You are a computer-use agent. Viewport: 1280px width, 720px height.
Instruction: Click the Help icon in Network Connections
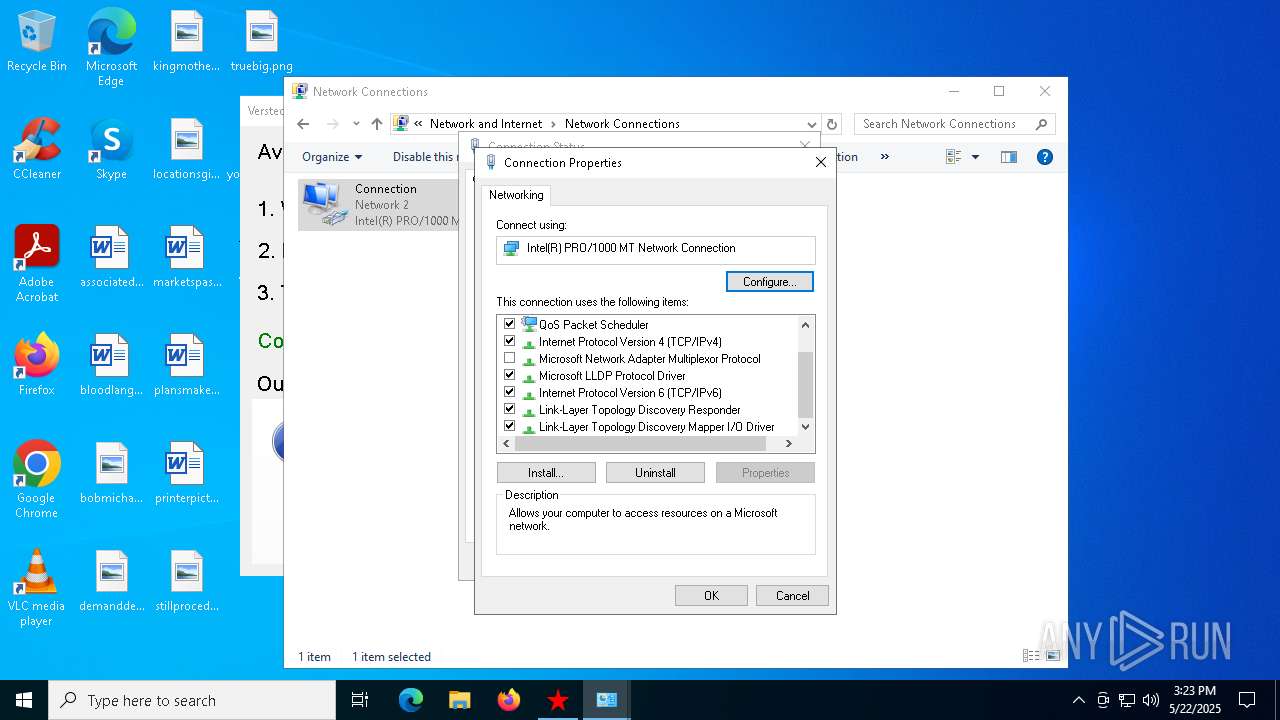click(x=1045, y=157)
